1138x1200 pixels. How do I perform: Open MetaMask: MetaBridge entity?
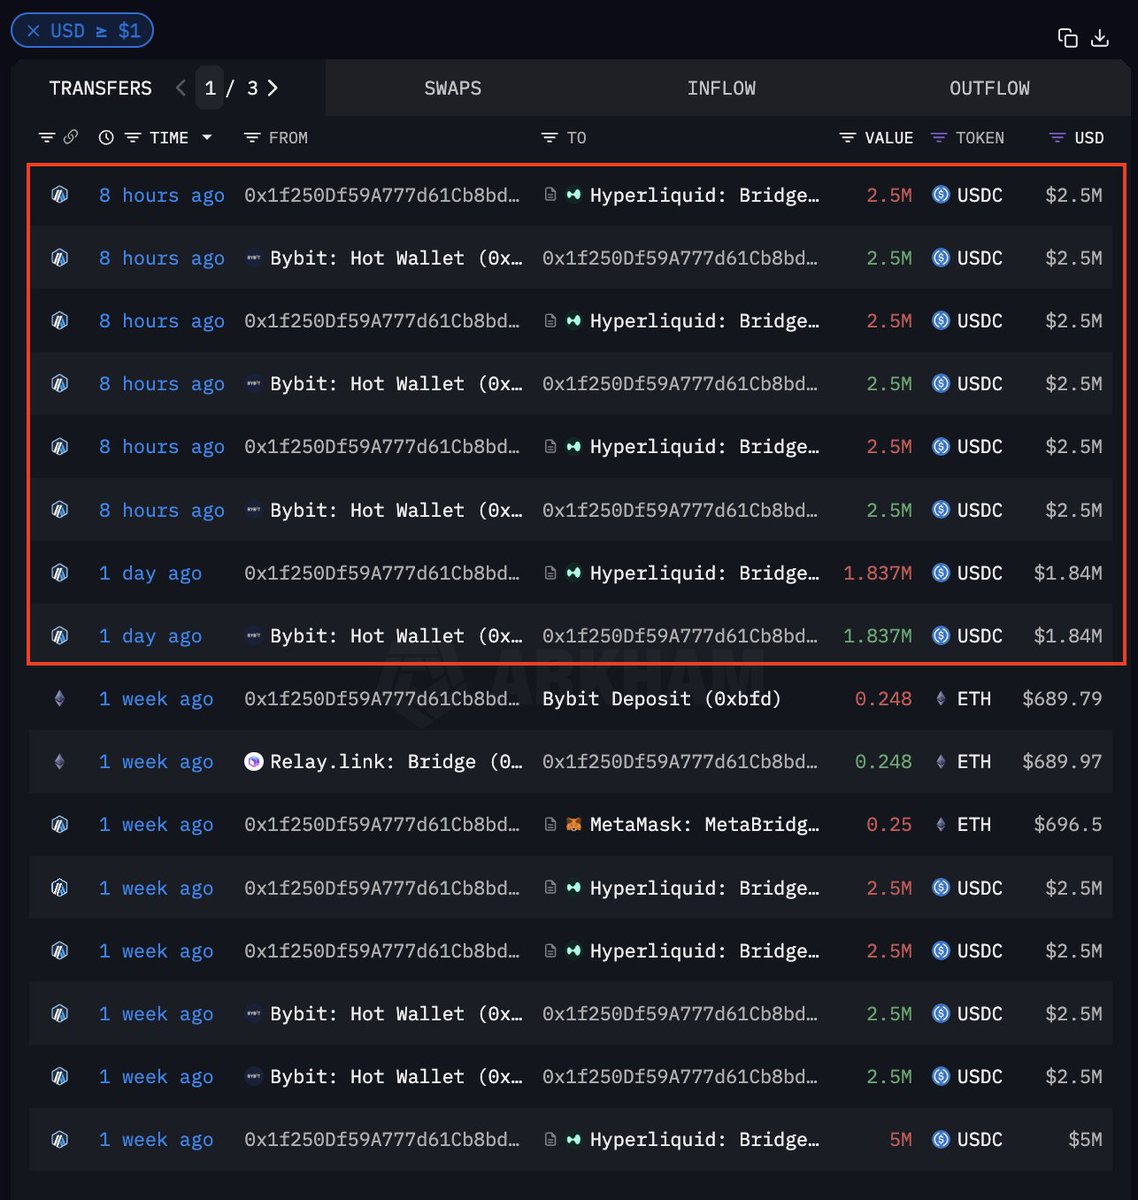(704, 825)
